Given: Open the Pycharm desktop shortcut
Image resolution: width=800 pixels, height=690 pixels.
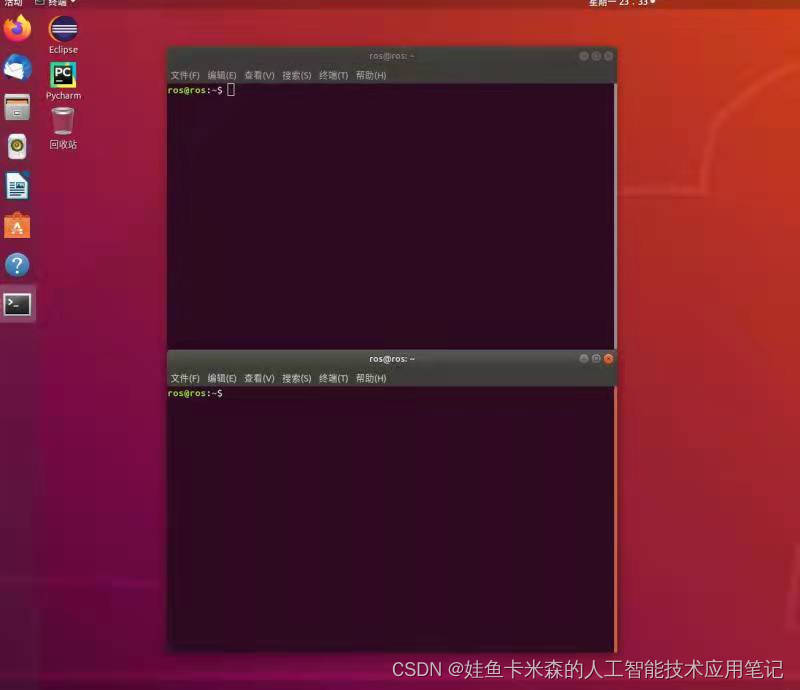Looking at the screenshot, I should coord(63,81).
